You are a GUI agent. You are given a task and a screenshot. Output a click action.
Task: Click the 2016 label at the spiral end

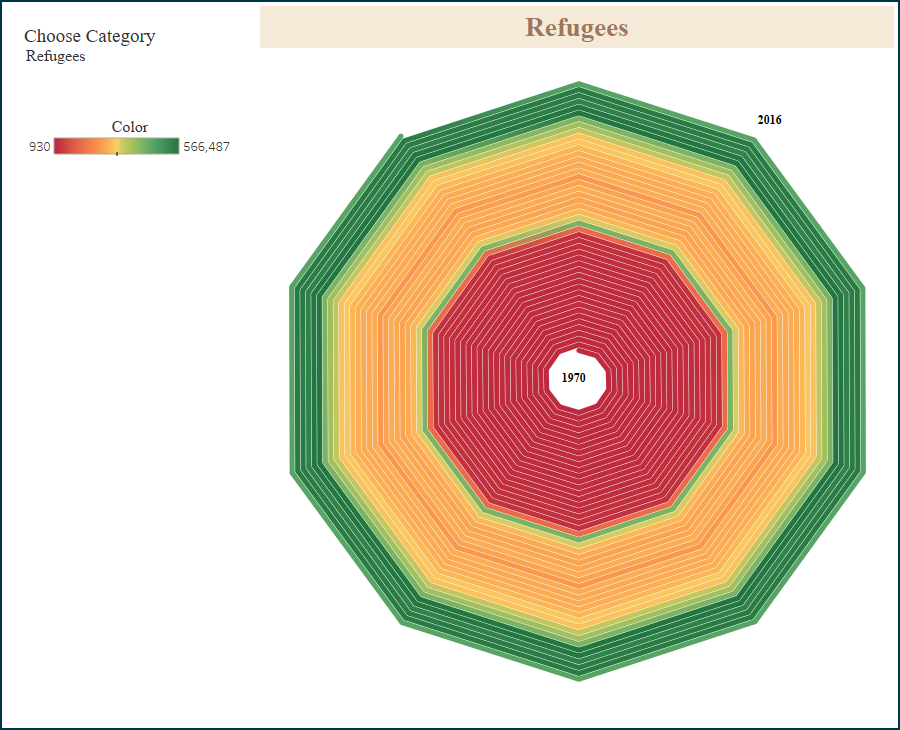[x=769, y=120]
